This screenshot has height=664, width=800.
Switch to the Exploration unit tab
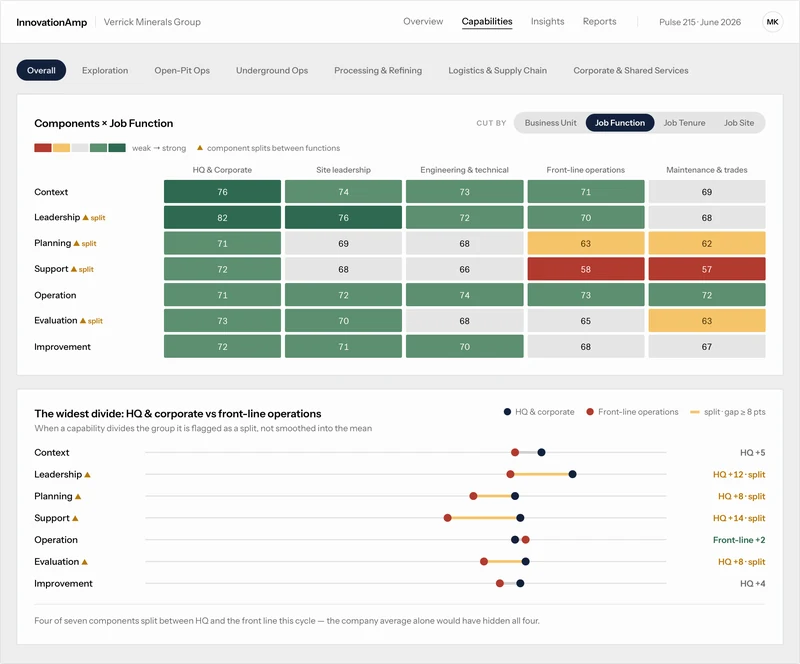(105, 70)
